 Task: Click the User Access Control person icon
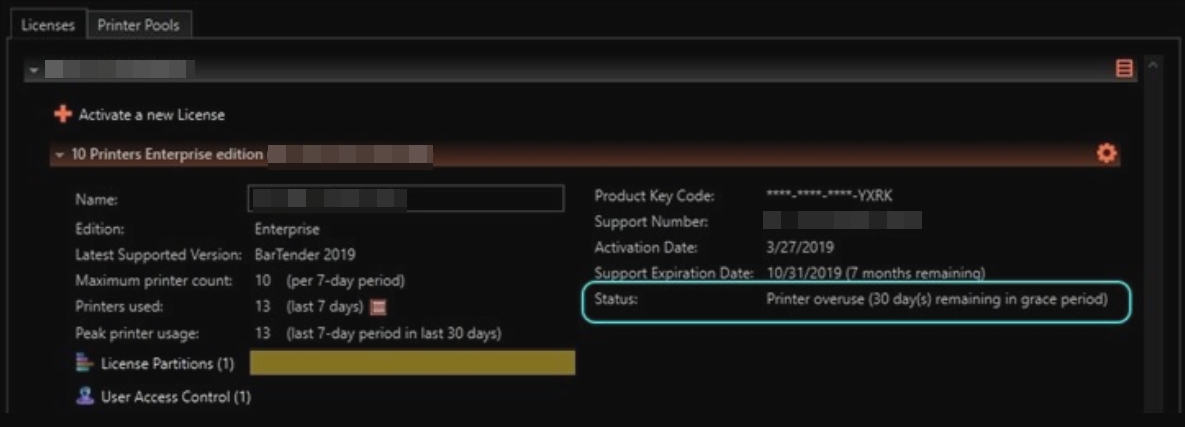(x=85, y=396)
